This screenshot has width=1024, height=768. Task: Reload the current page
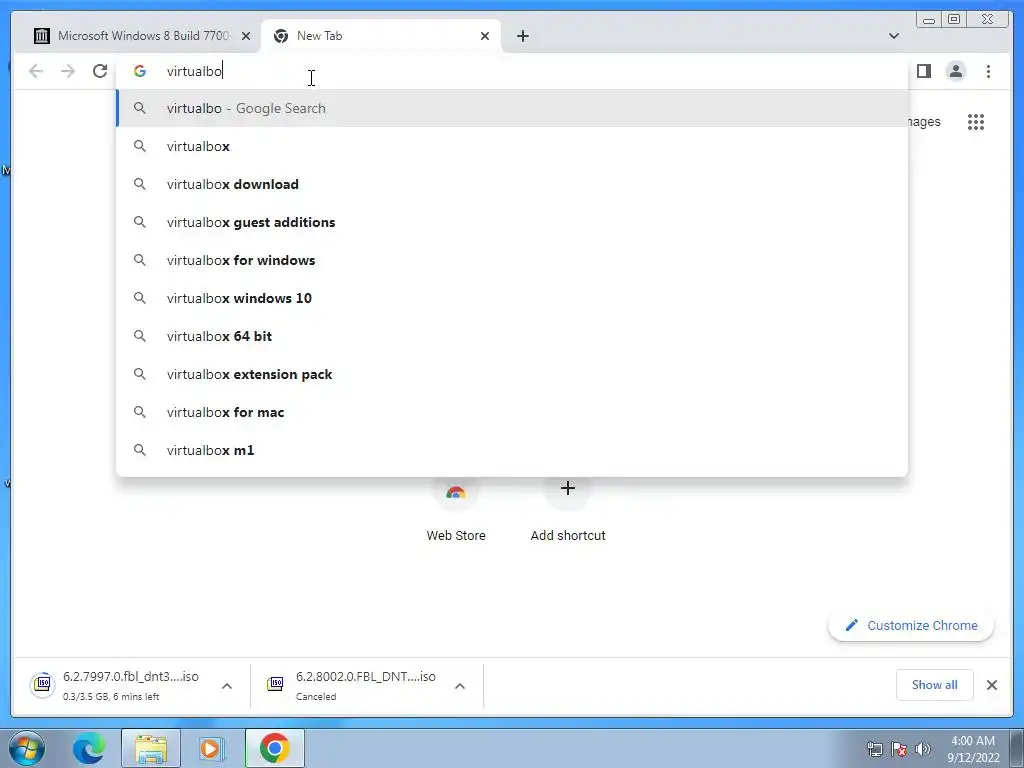[x=100, y=71]
